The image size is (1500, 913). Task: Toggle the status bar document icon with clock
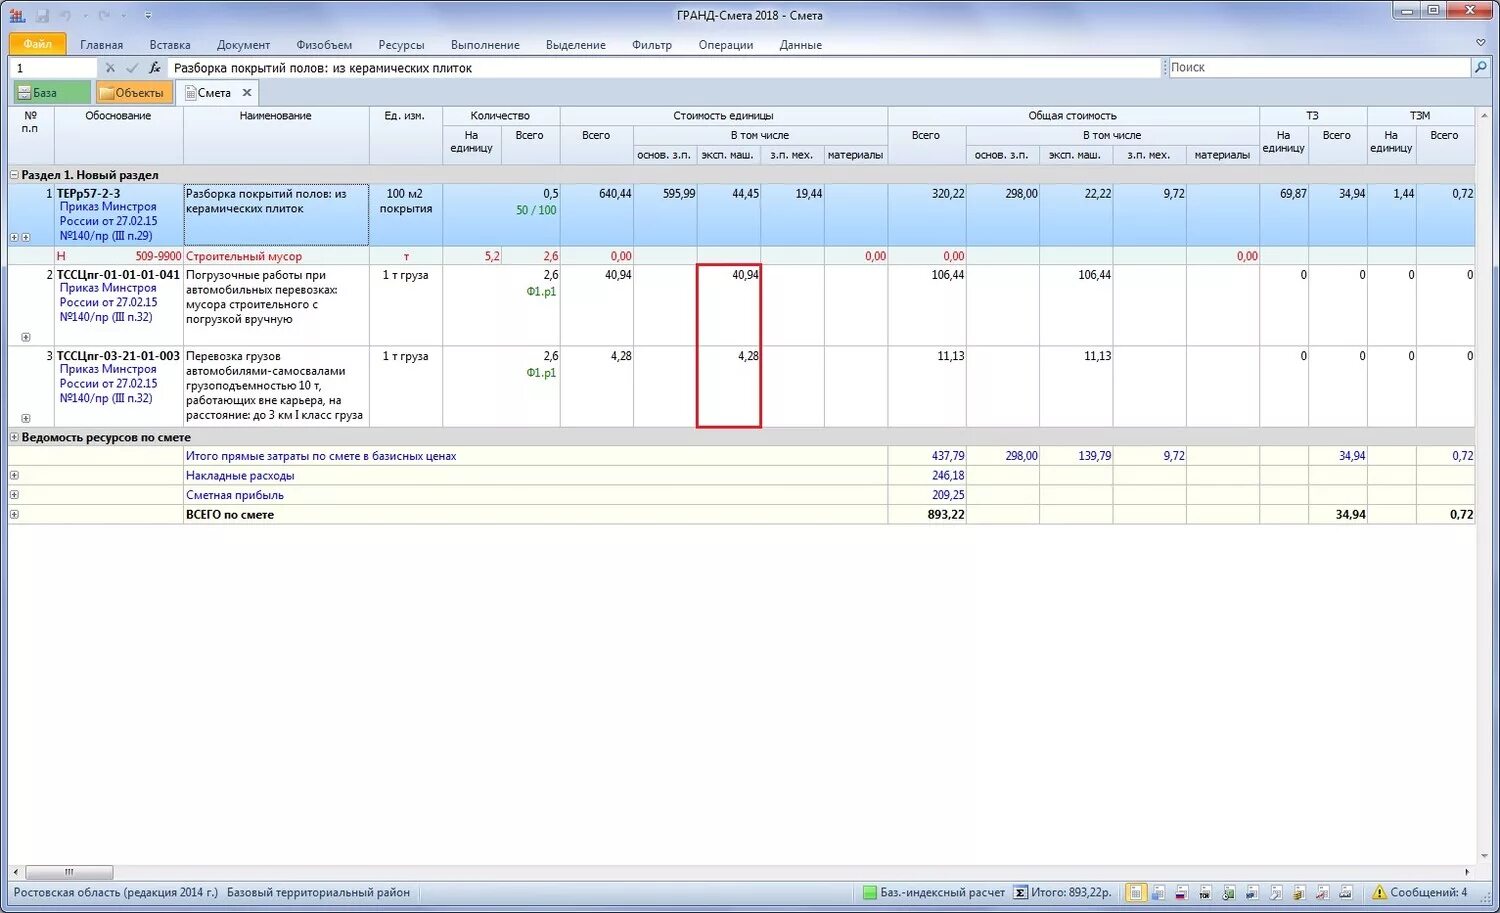tap(1228, 892)
